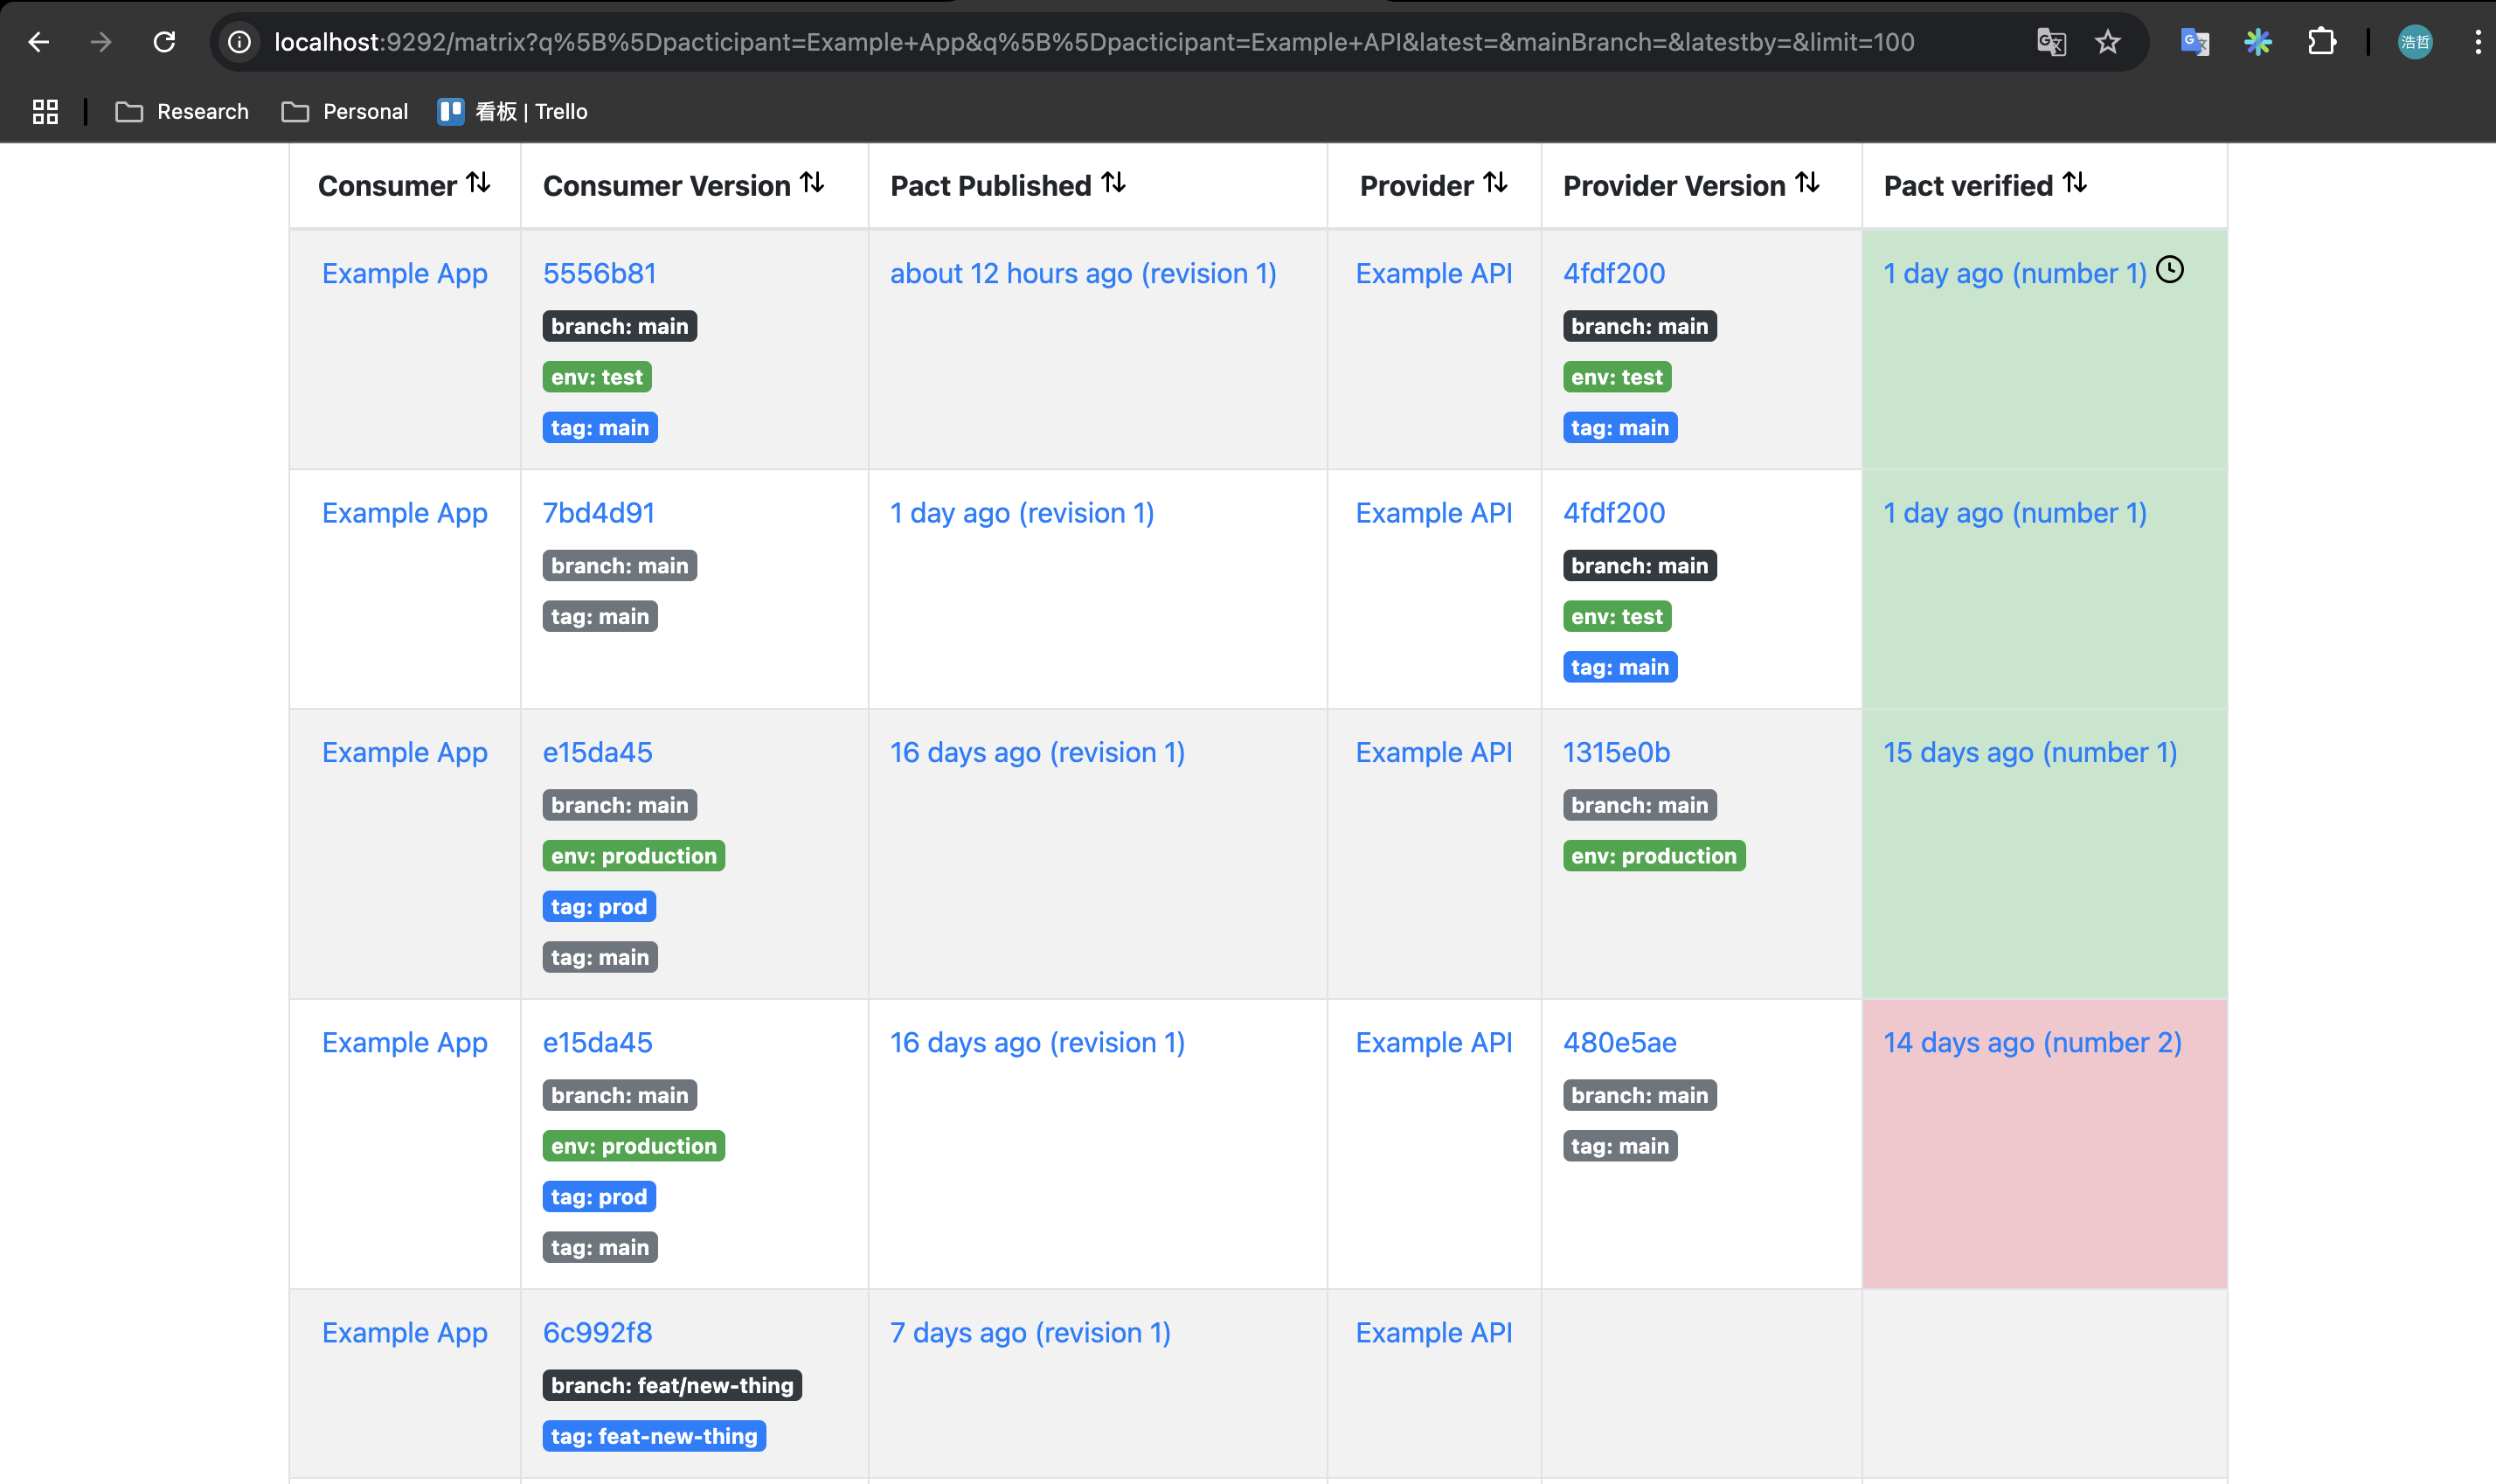This screenshot has width=2496, height=1484.
Task: Open Chrome three-dot menu
Action: (2477, 42)
